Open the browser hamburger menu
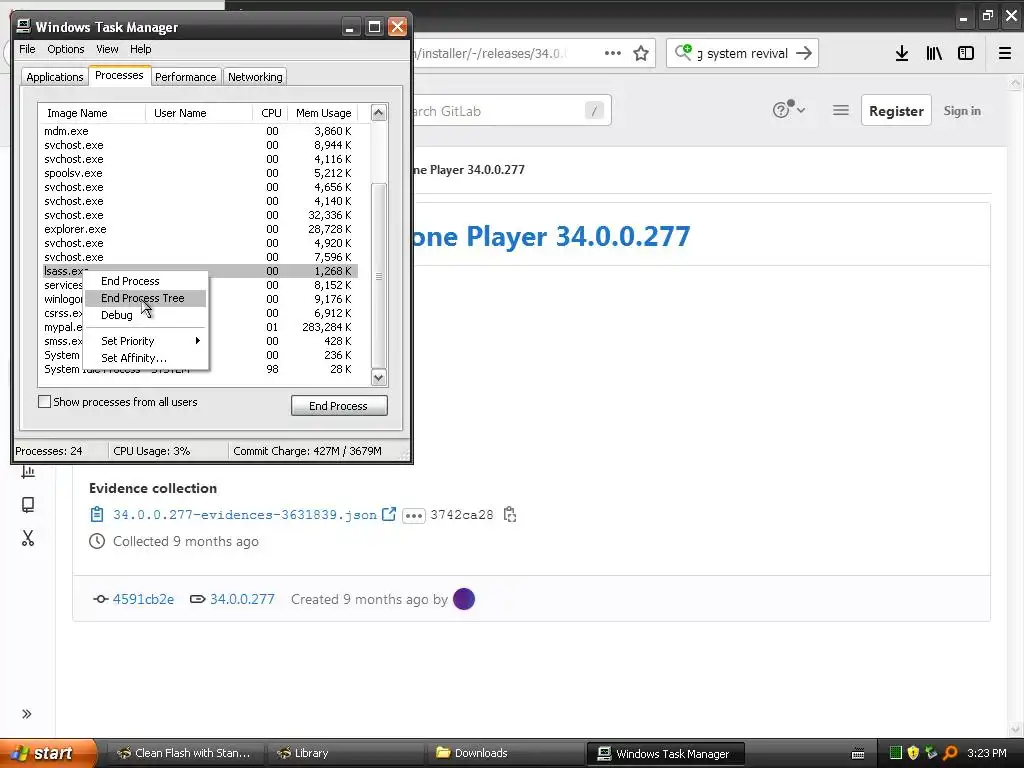The width and height of the screenshot is (1024, 768). [x=1004, y=54]
